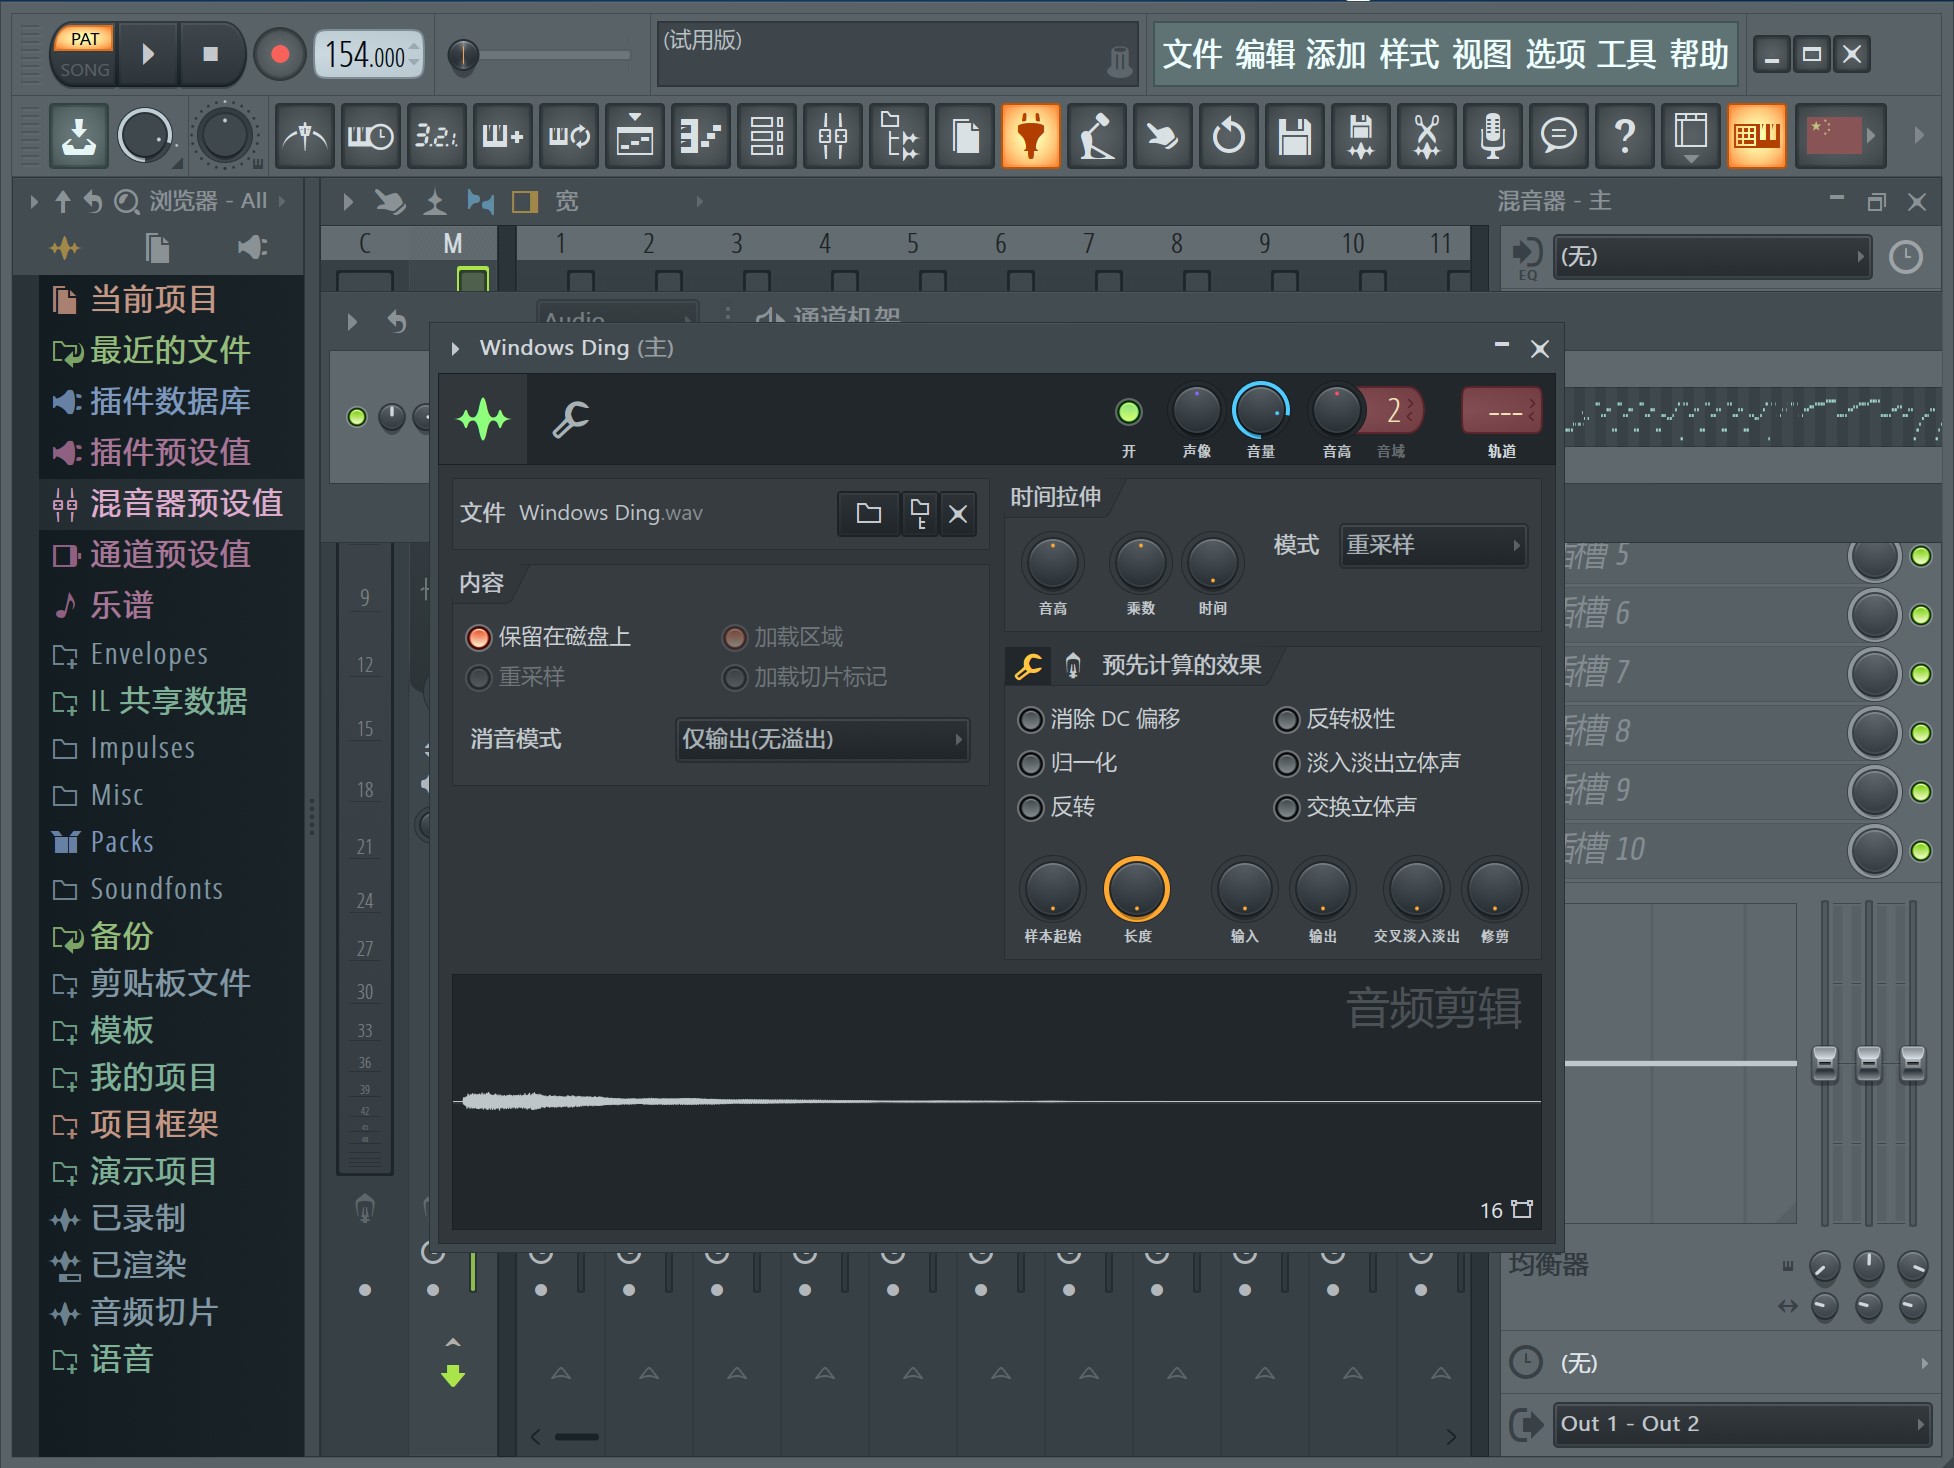Image resolution: width=1954 pixels, height=1468 pixels.
Task: Open the Out 1 - Out 2 output dropdown
Action: coord(1742,1424)
